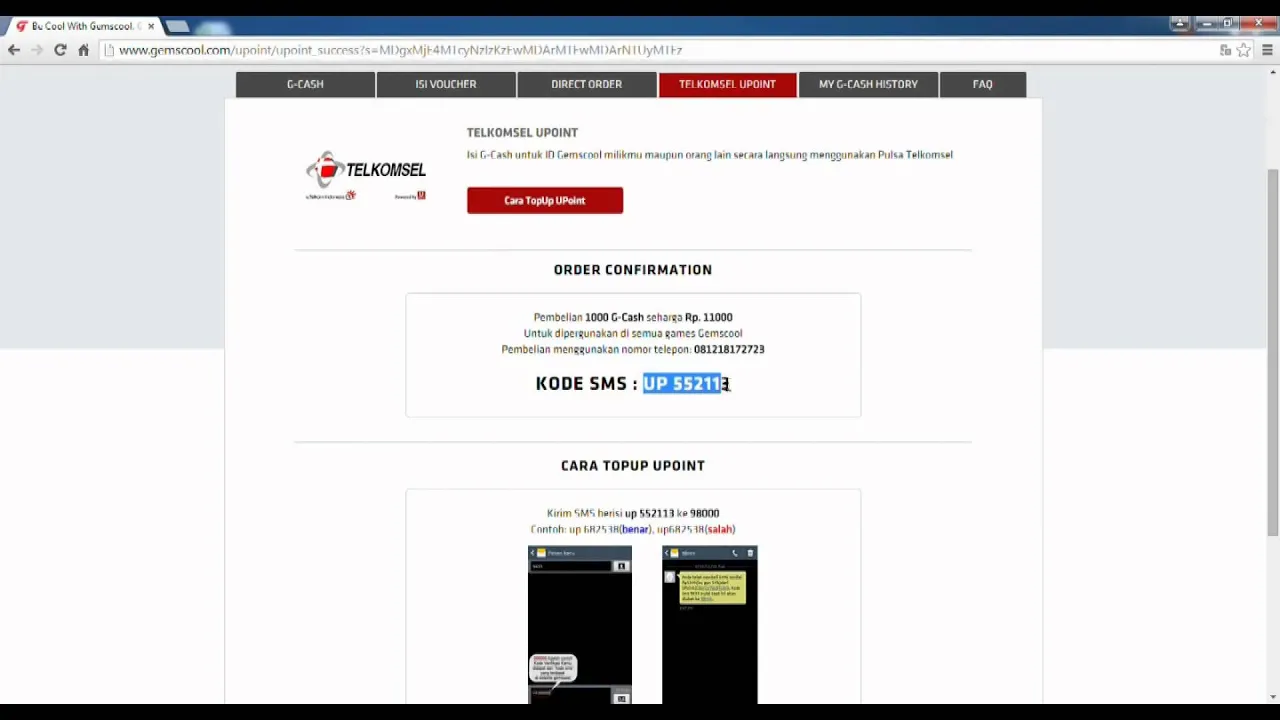
Task: Click the phone number 081218172723
Action: pos(729,349)
